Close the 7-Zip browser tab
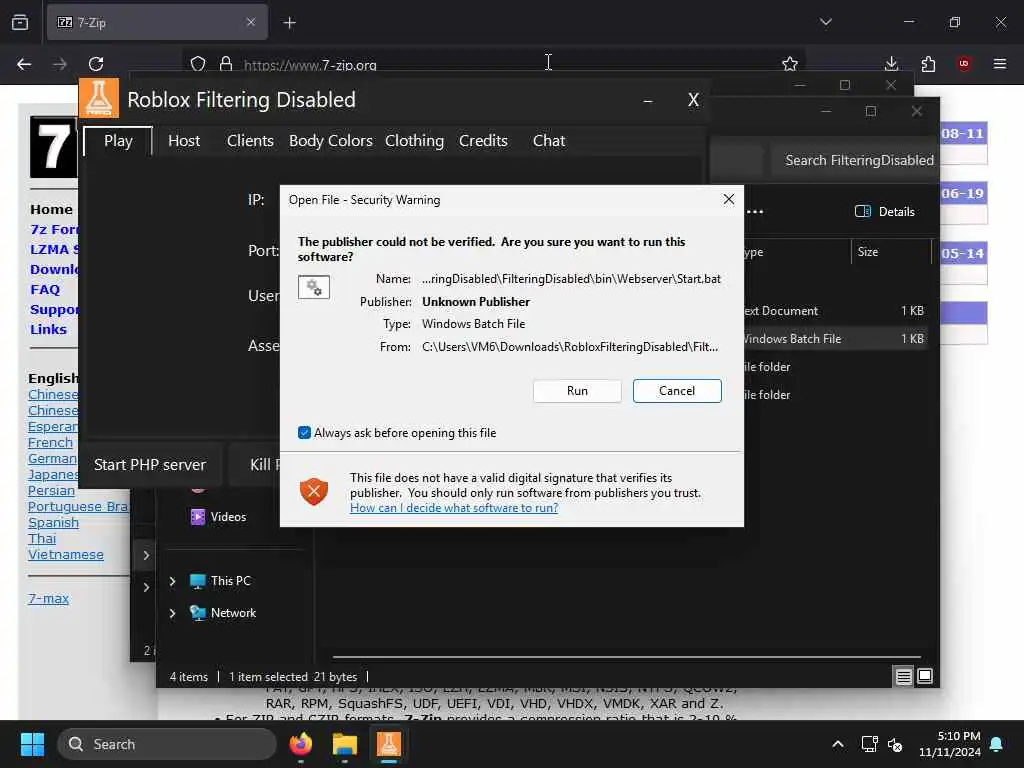 (251, 22)
